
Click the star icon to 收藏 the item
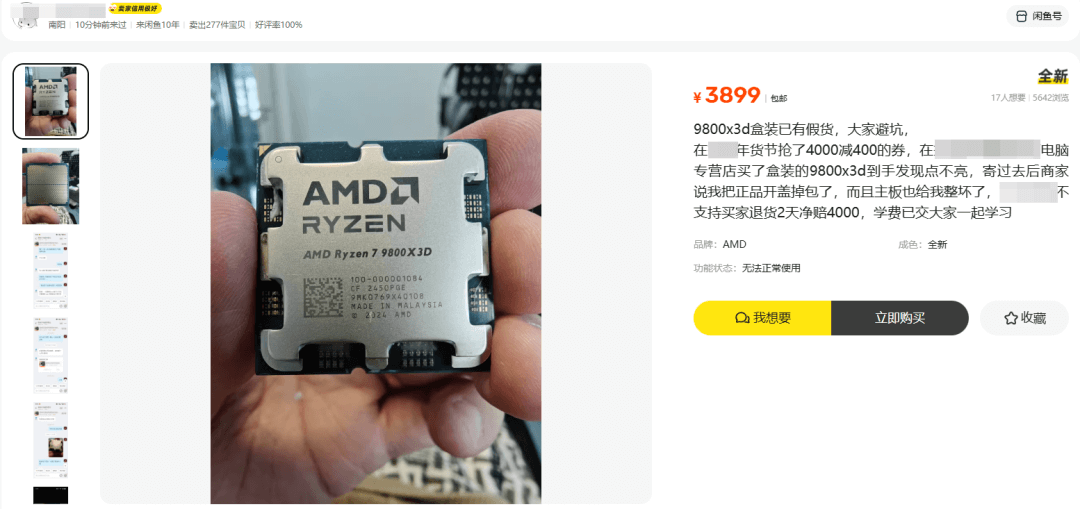pos(1010,318)
